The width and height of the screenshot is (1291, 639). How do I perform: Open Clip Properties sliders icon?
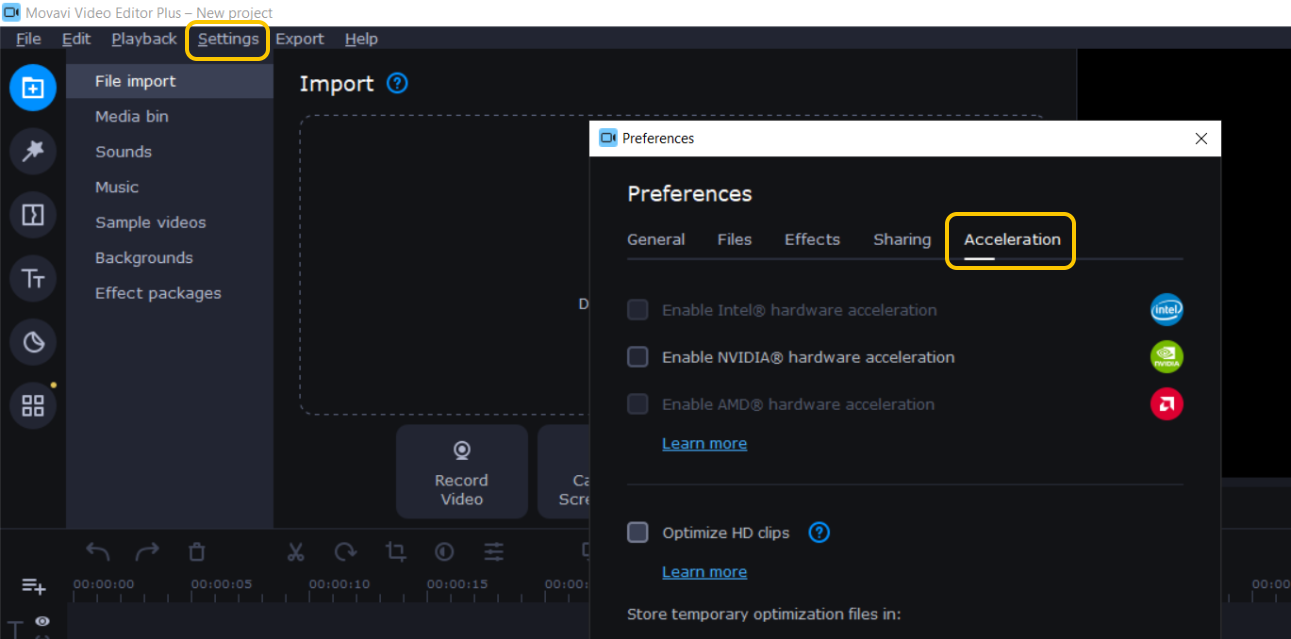click(x=493, y=551)
